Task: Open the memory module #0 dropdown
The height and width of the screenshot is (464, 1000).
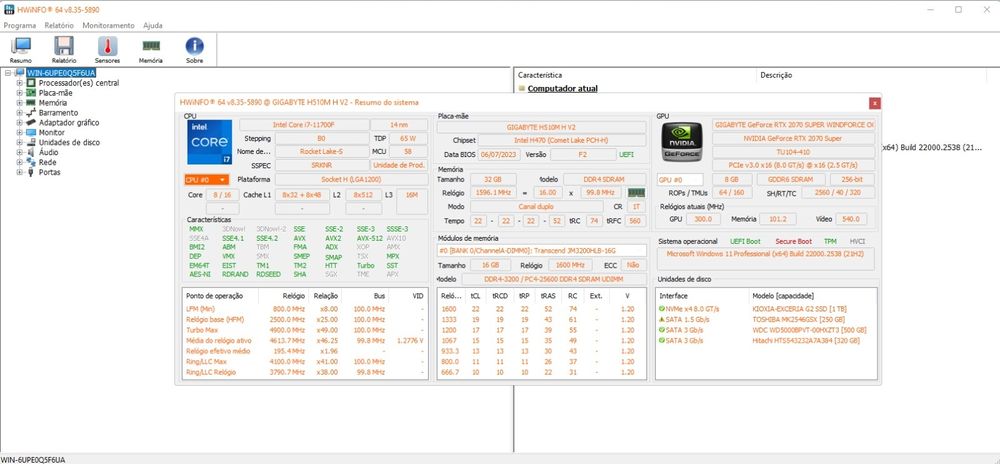Action: click(541, 250)
